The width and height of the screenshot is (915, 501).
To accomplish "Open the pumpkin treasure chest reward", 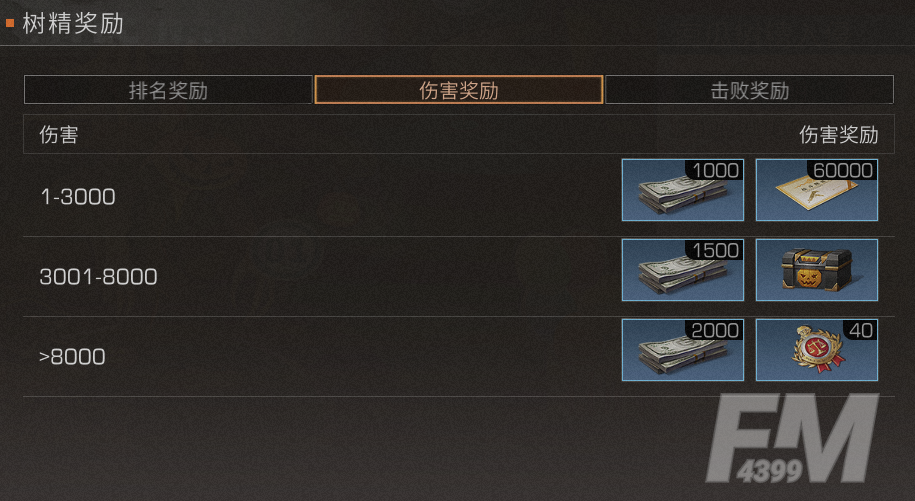I will tap(817, 270).
